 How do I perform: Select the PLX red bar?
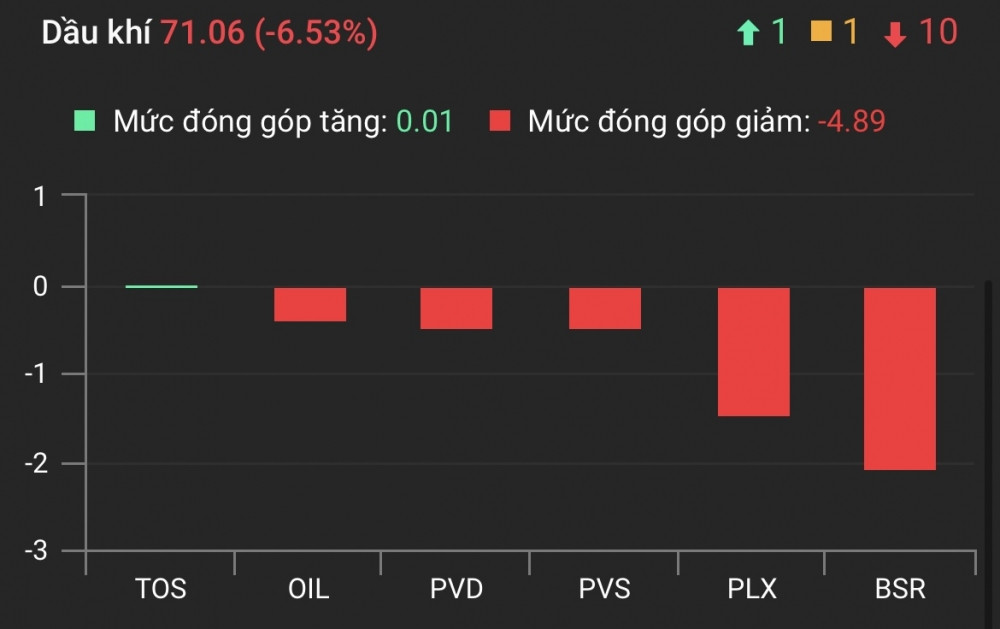(x=753, y=351)
